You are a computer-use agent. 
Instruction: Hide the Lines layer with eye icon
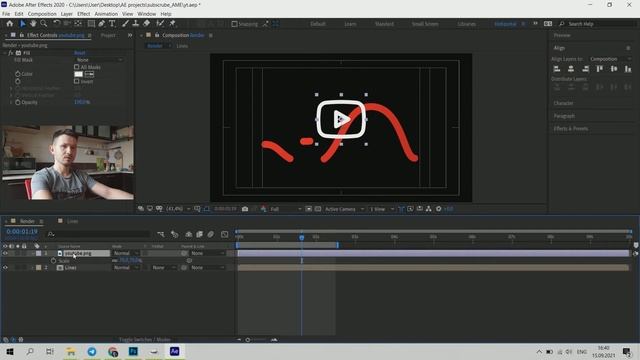[5, 268]
